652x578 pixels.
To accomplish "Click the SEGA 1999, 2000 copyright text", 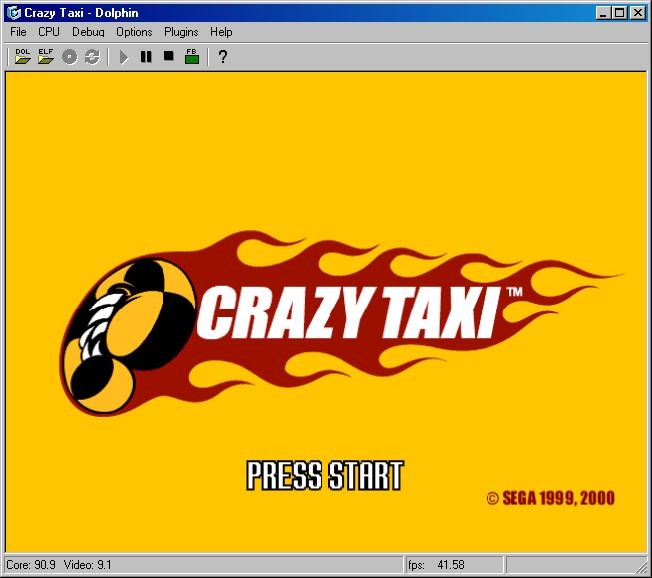I will [551, 498].
